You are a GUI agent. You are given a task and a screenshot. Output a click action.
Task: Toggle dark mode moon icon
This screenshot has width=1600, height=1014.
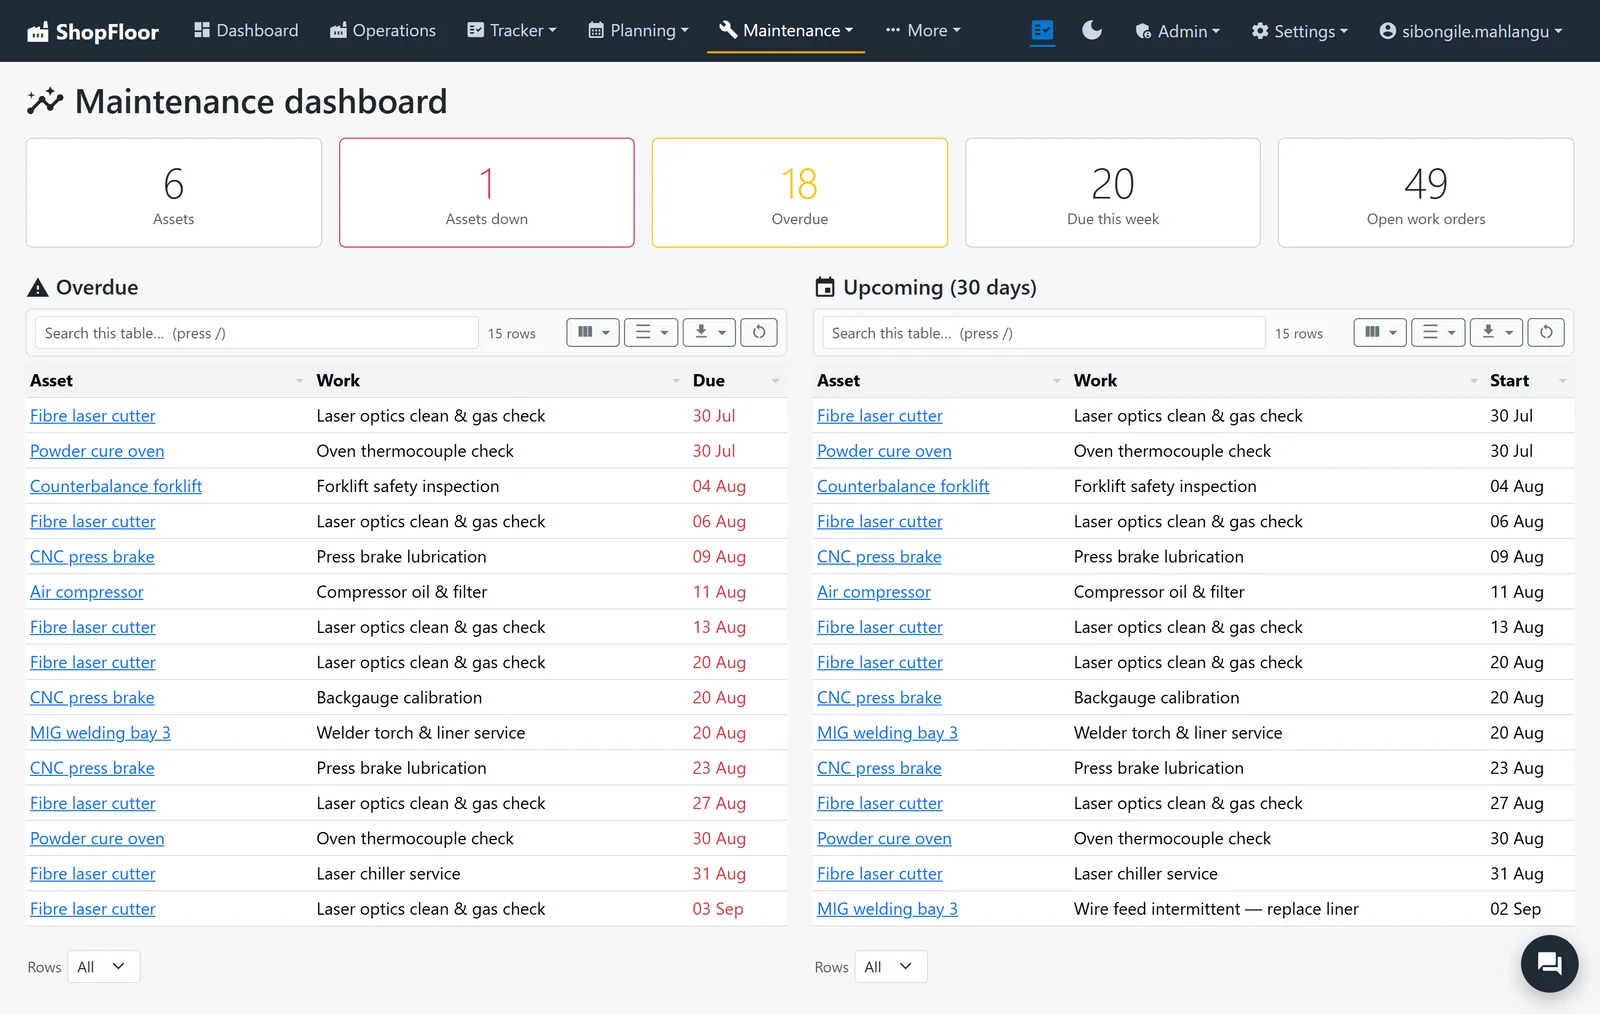coord(1092,31)
